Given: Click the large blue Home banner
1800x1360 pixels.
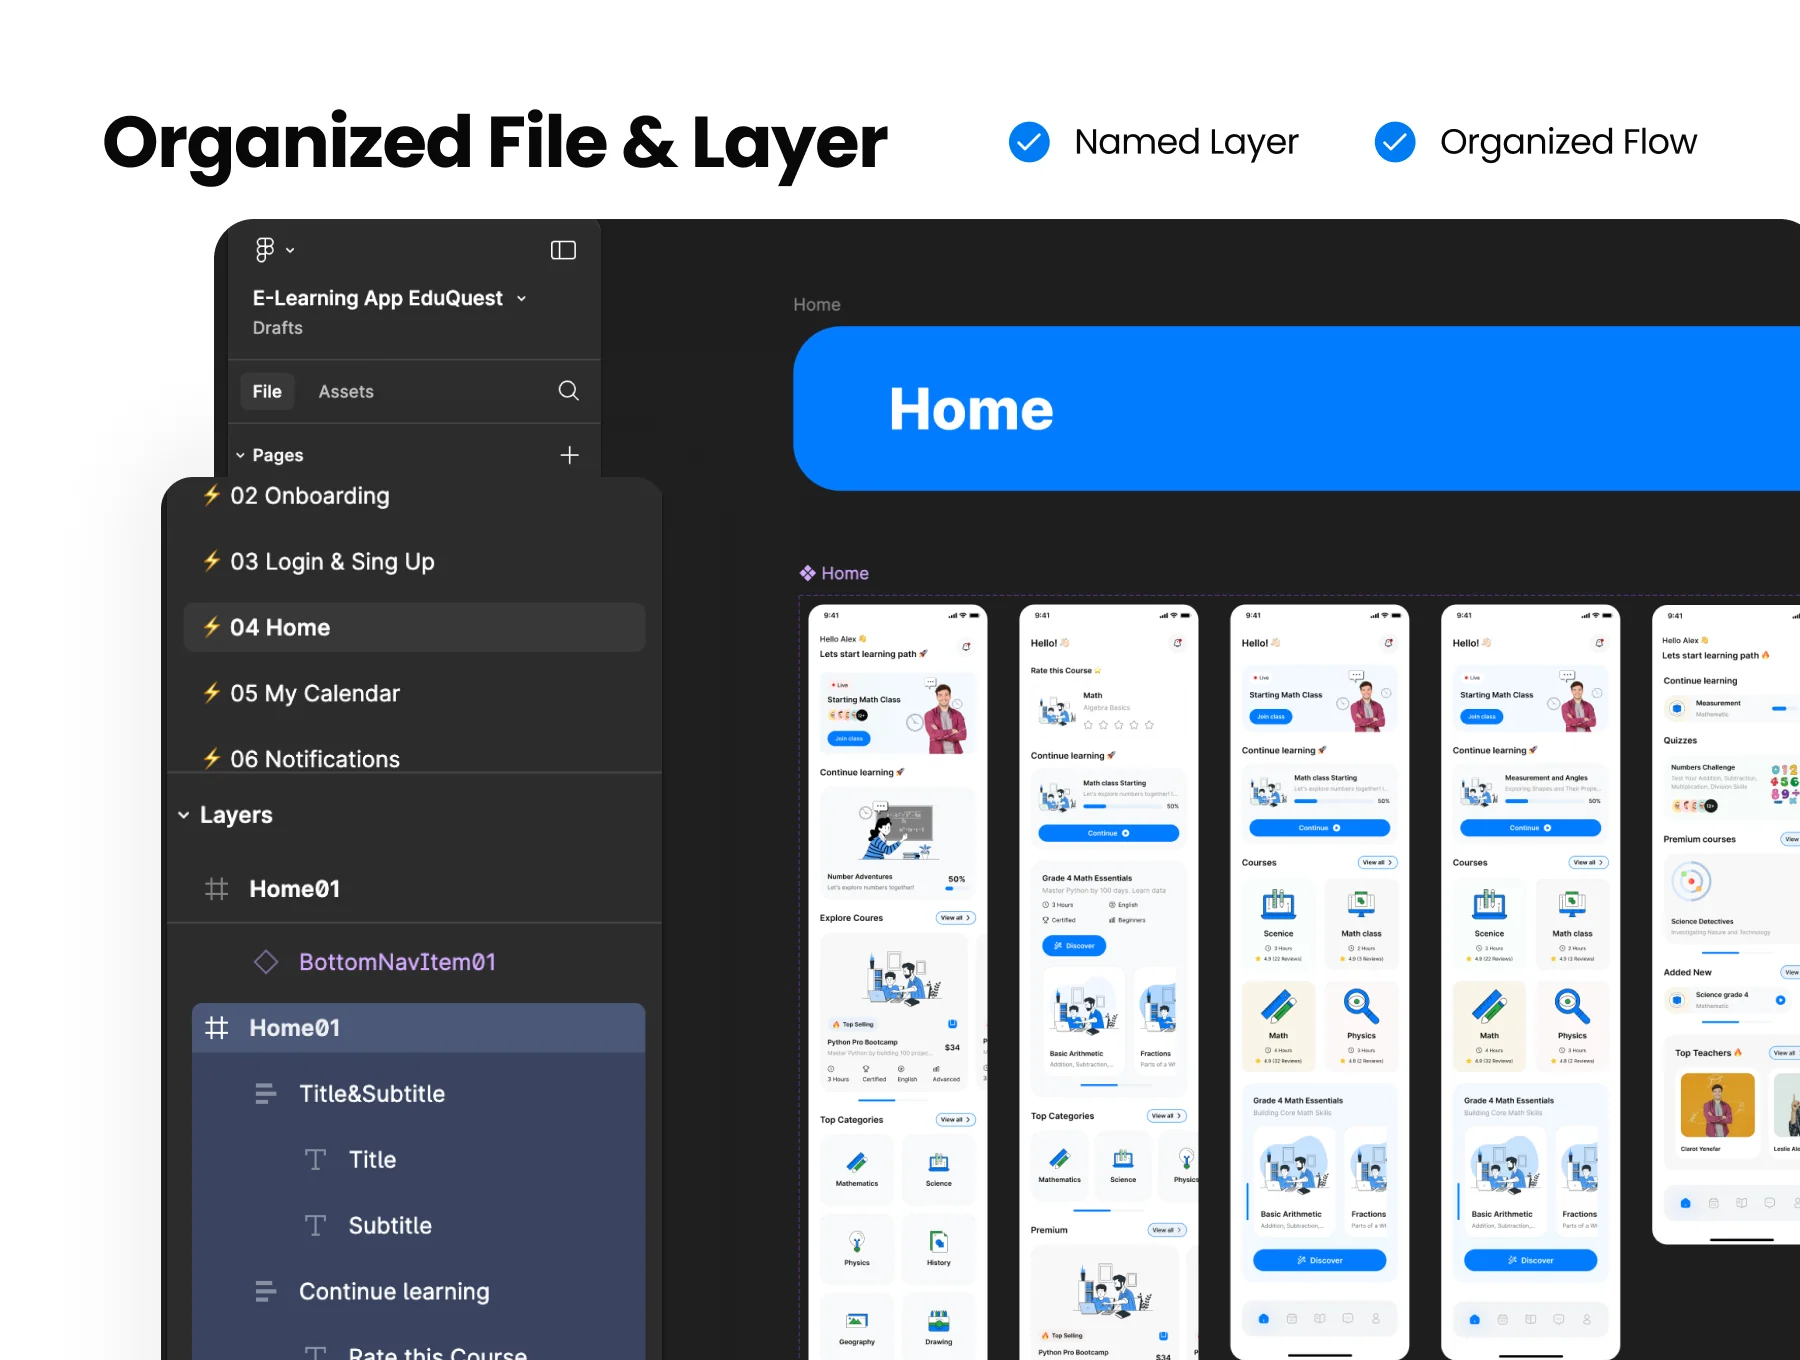Looking at the screenshot, I should pos(1296,409).
